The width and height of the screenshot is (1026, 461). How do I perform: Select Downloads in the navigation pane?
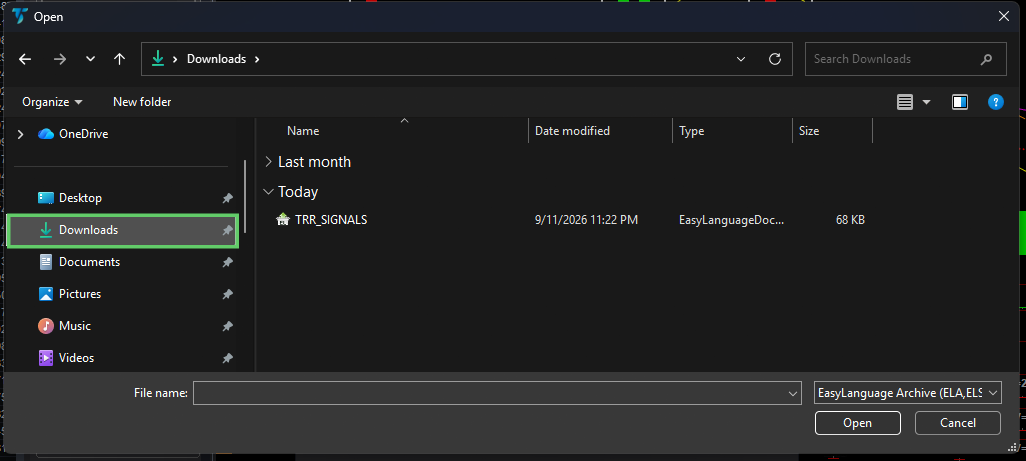tap(122, 230)
